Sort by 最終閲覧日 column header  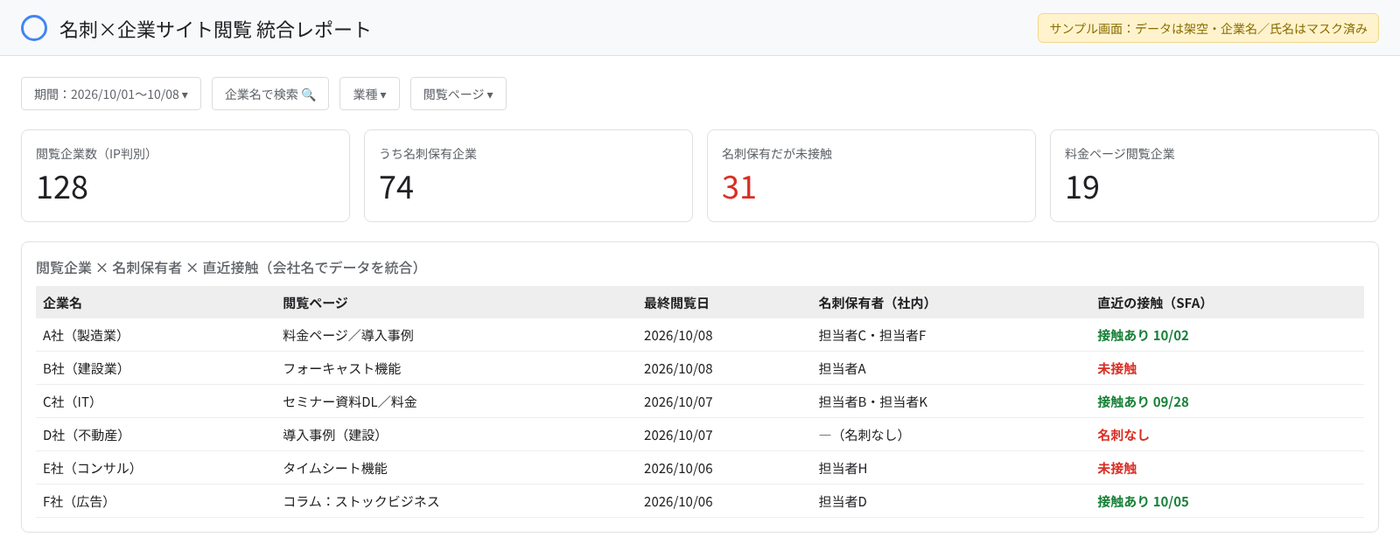676,303
